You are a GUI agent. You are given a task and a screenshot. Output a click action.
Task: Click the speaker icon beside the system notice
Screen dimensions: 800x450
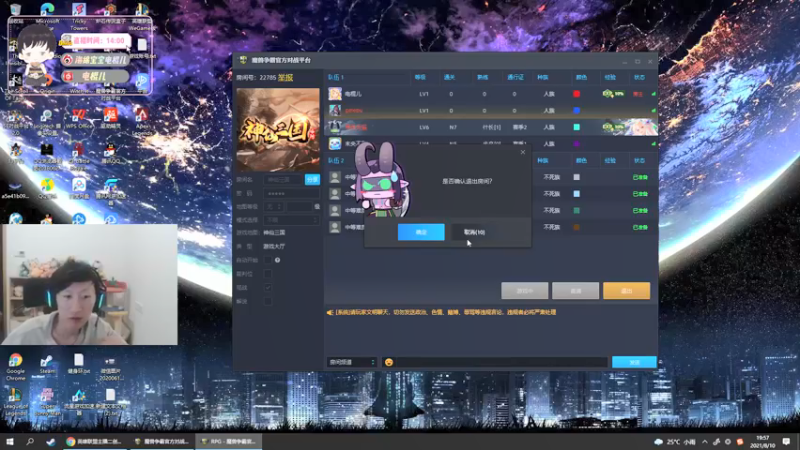(x=330, y=312)
